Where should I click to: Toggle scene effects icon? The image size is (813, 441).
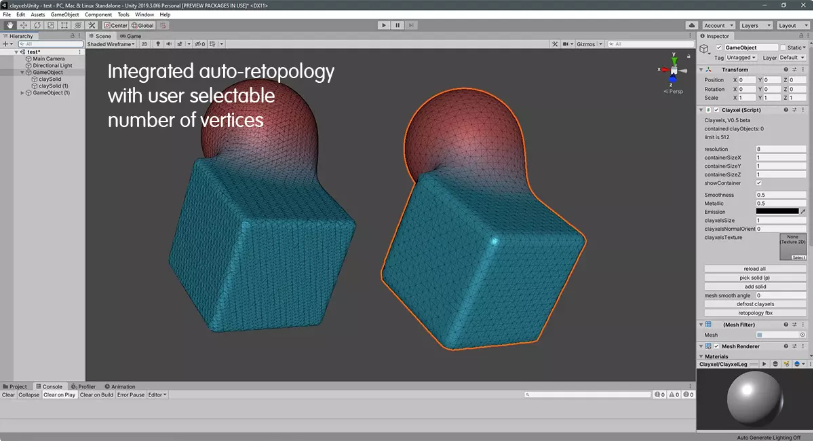pos(180,44)
